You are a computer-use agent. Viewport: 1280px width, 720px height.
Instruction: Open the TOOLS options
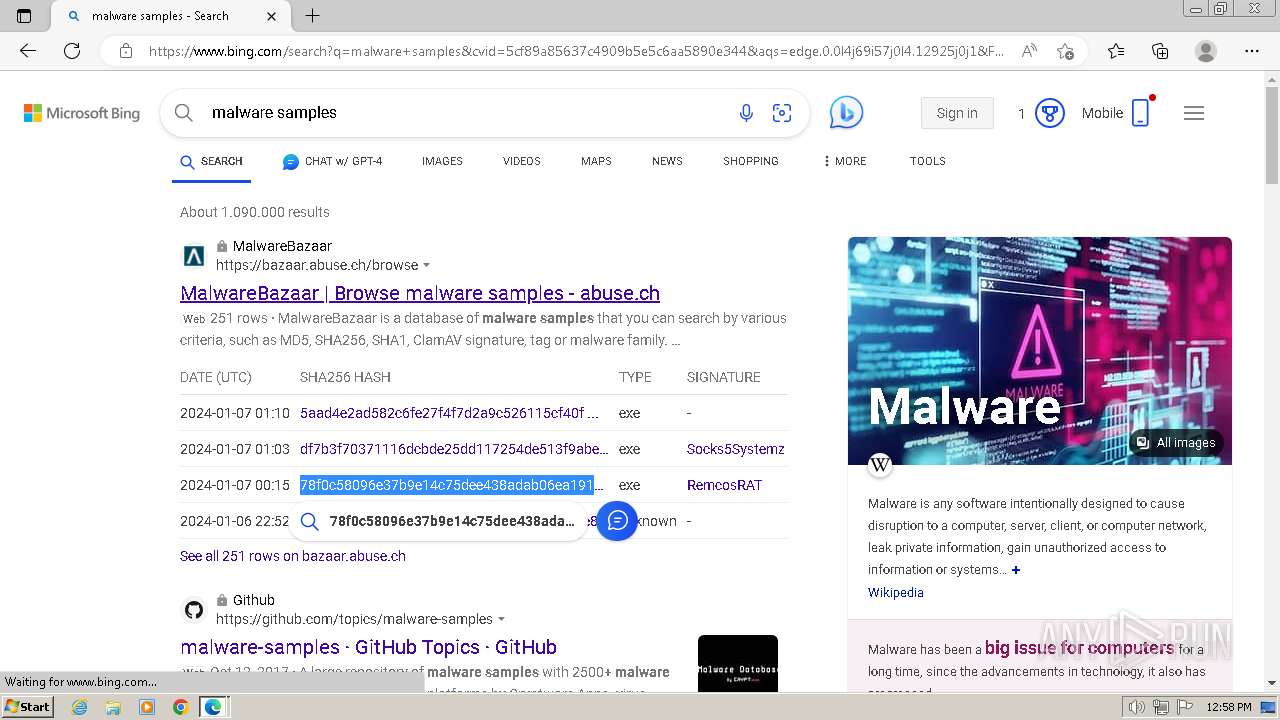927,161
